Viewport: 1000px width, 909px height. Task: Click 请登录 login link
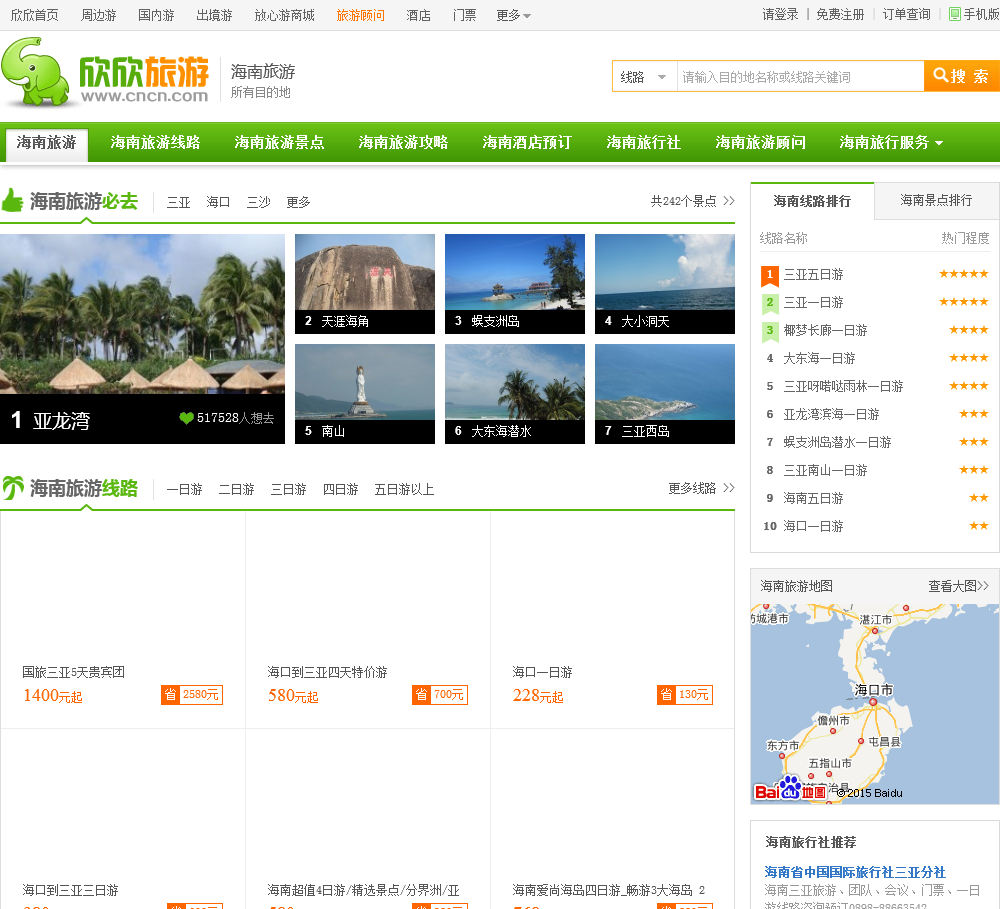[x=780, y=15]
